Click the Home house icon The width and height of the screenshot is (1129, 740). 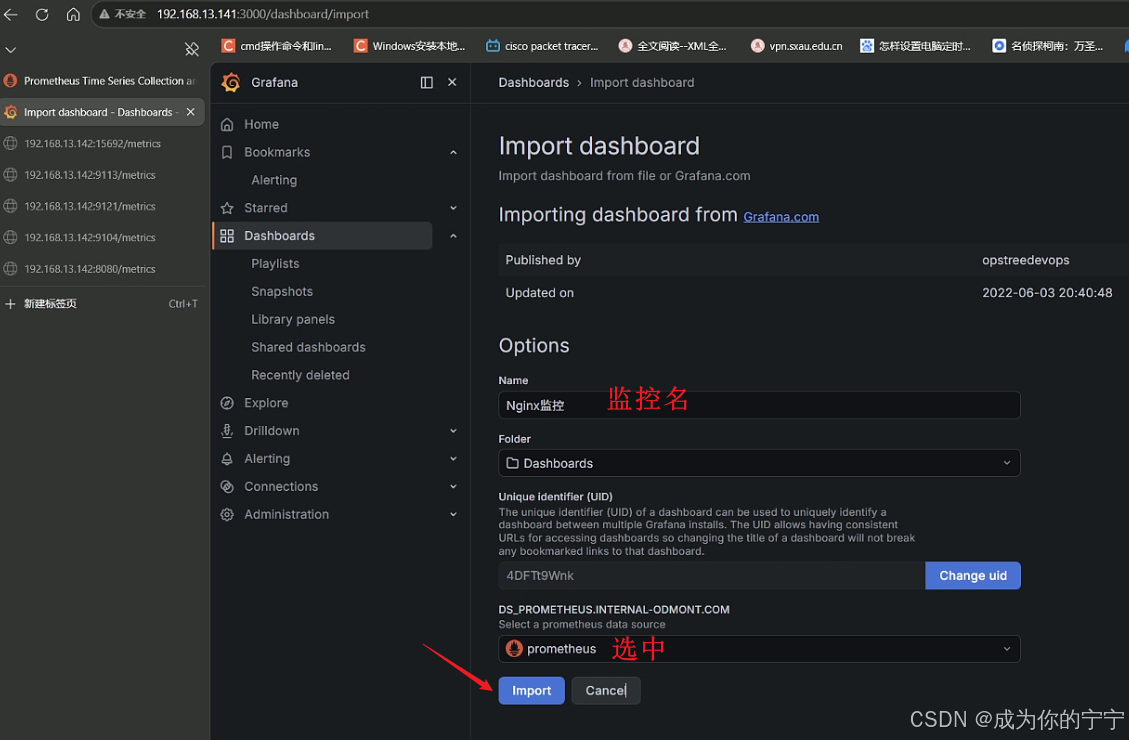[227, 125]
